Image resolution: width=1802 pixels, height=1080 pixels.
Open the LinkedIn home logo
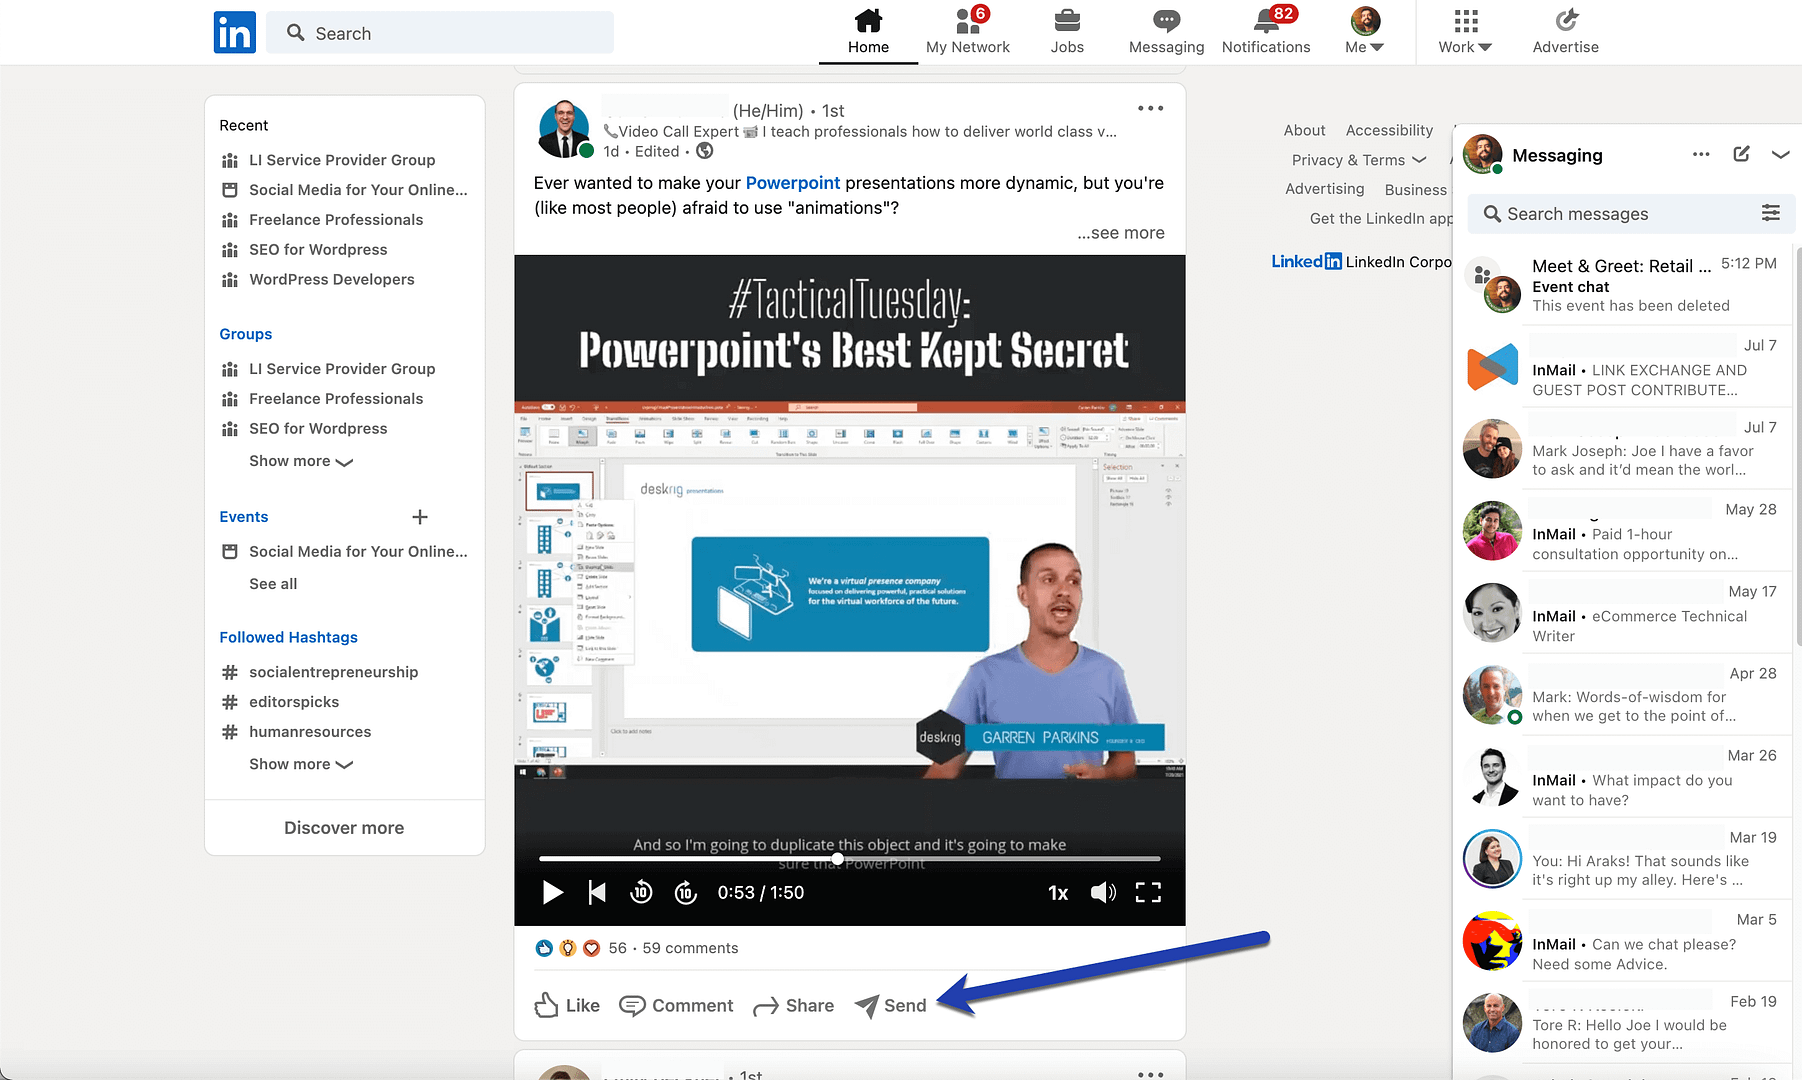[x=234, y=32]
